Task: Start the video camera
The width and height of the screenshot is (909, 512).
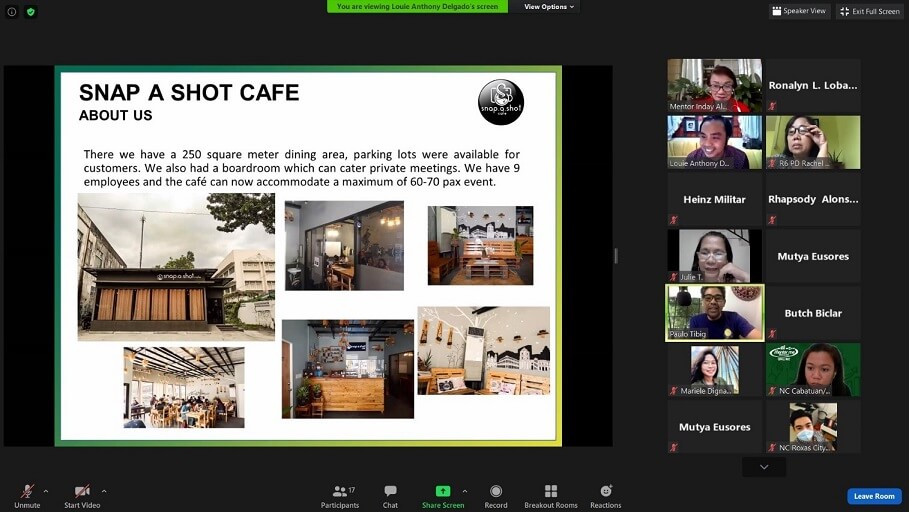Action: click(x=82, y=496)
